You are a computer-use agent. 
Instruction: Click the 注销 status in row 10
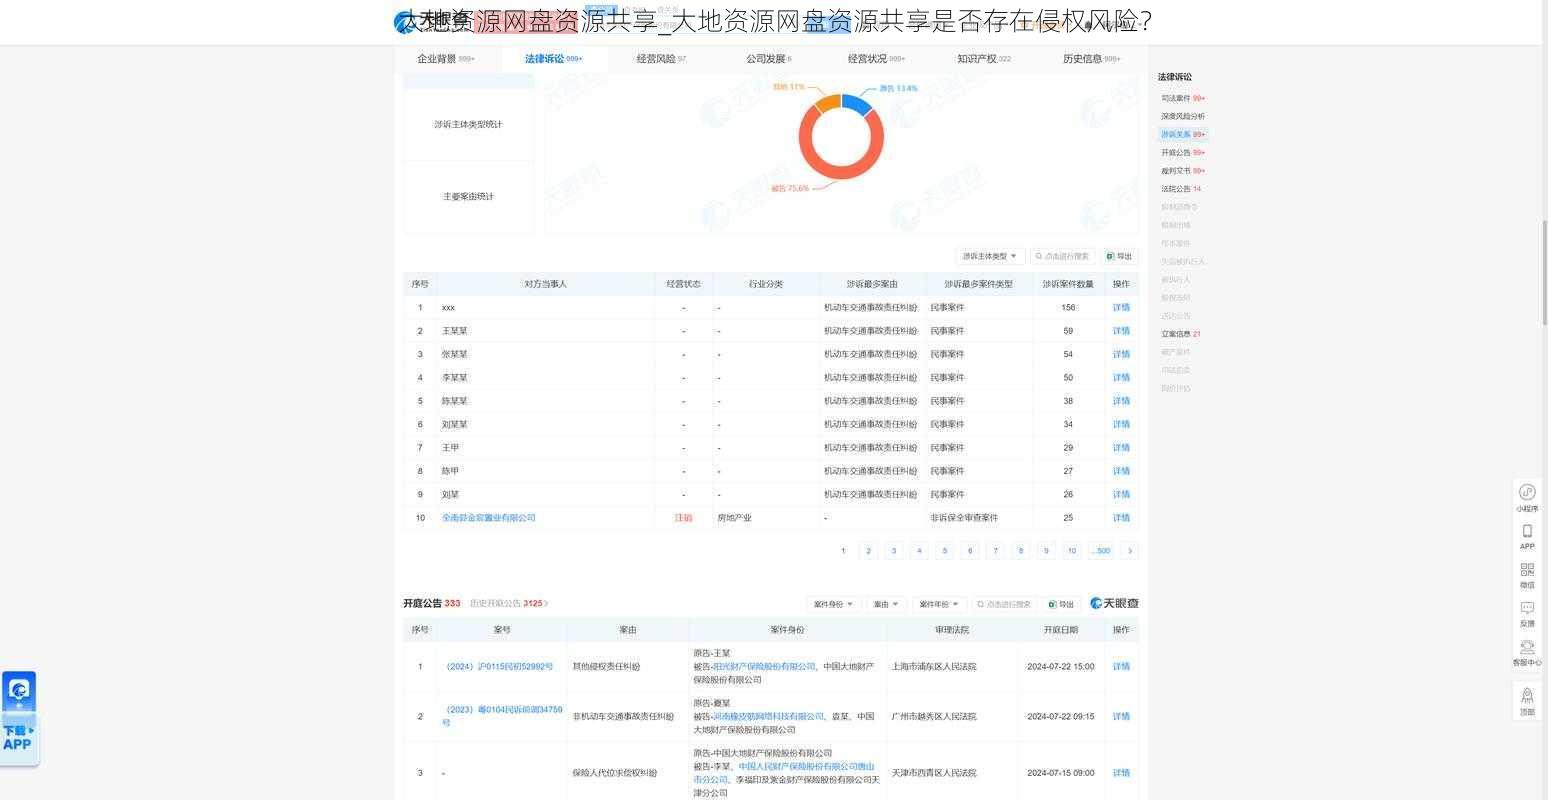(683, 518)
